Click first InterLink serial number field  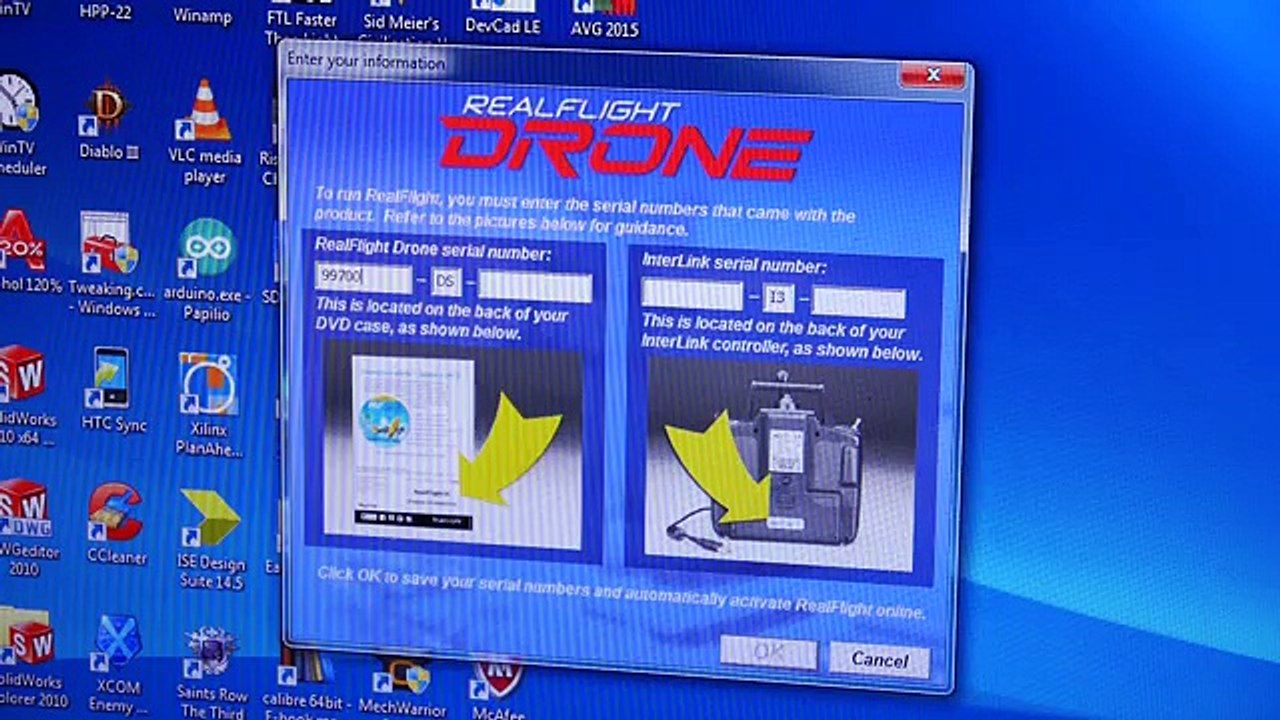(x=692, y=295)
